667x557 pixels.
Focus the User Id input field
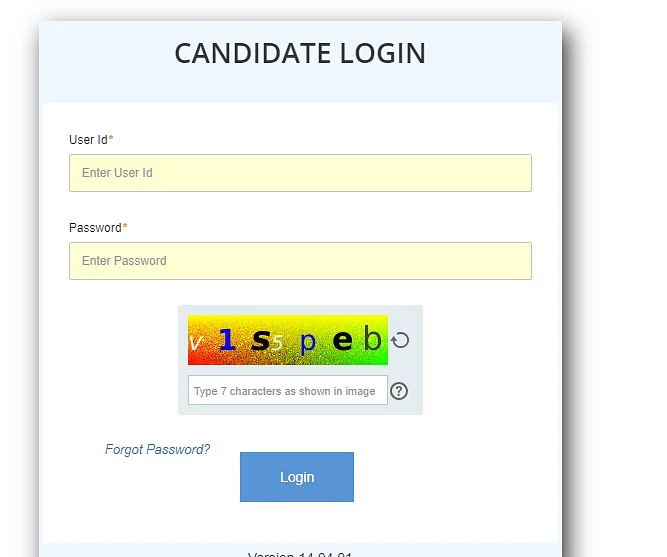point(300,173)
